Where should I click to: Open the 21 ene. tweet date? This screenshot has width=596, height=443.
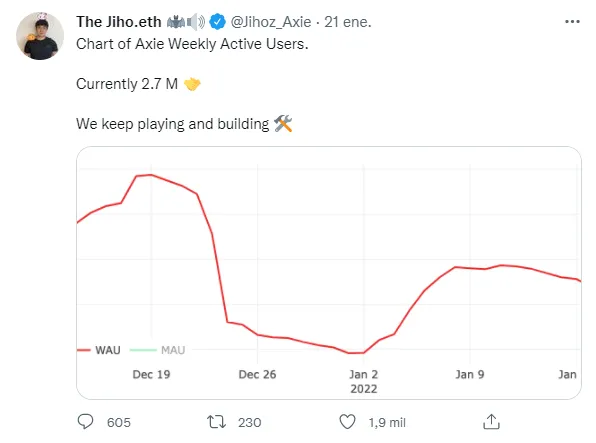(347, 22)
